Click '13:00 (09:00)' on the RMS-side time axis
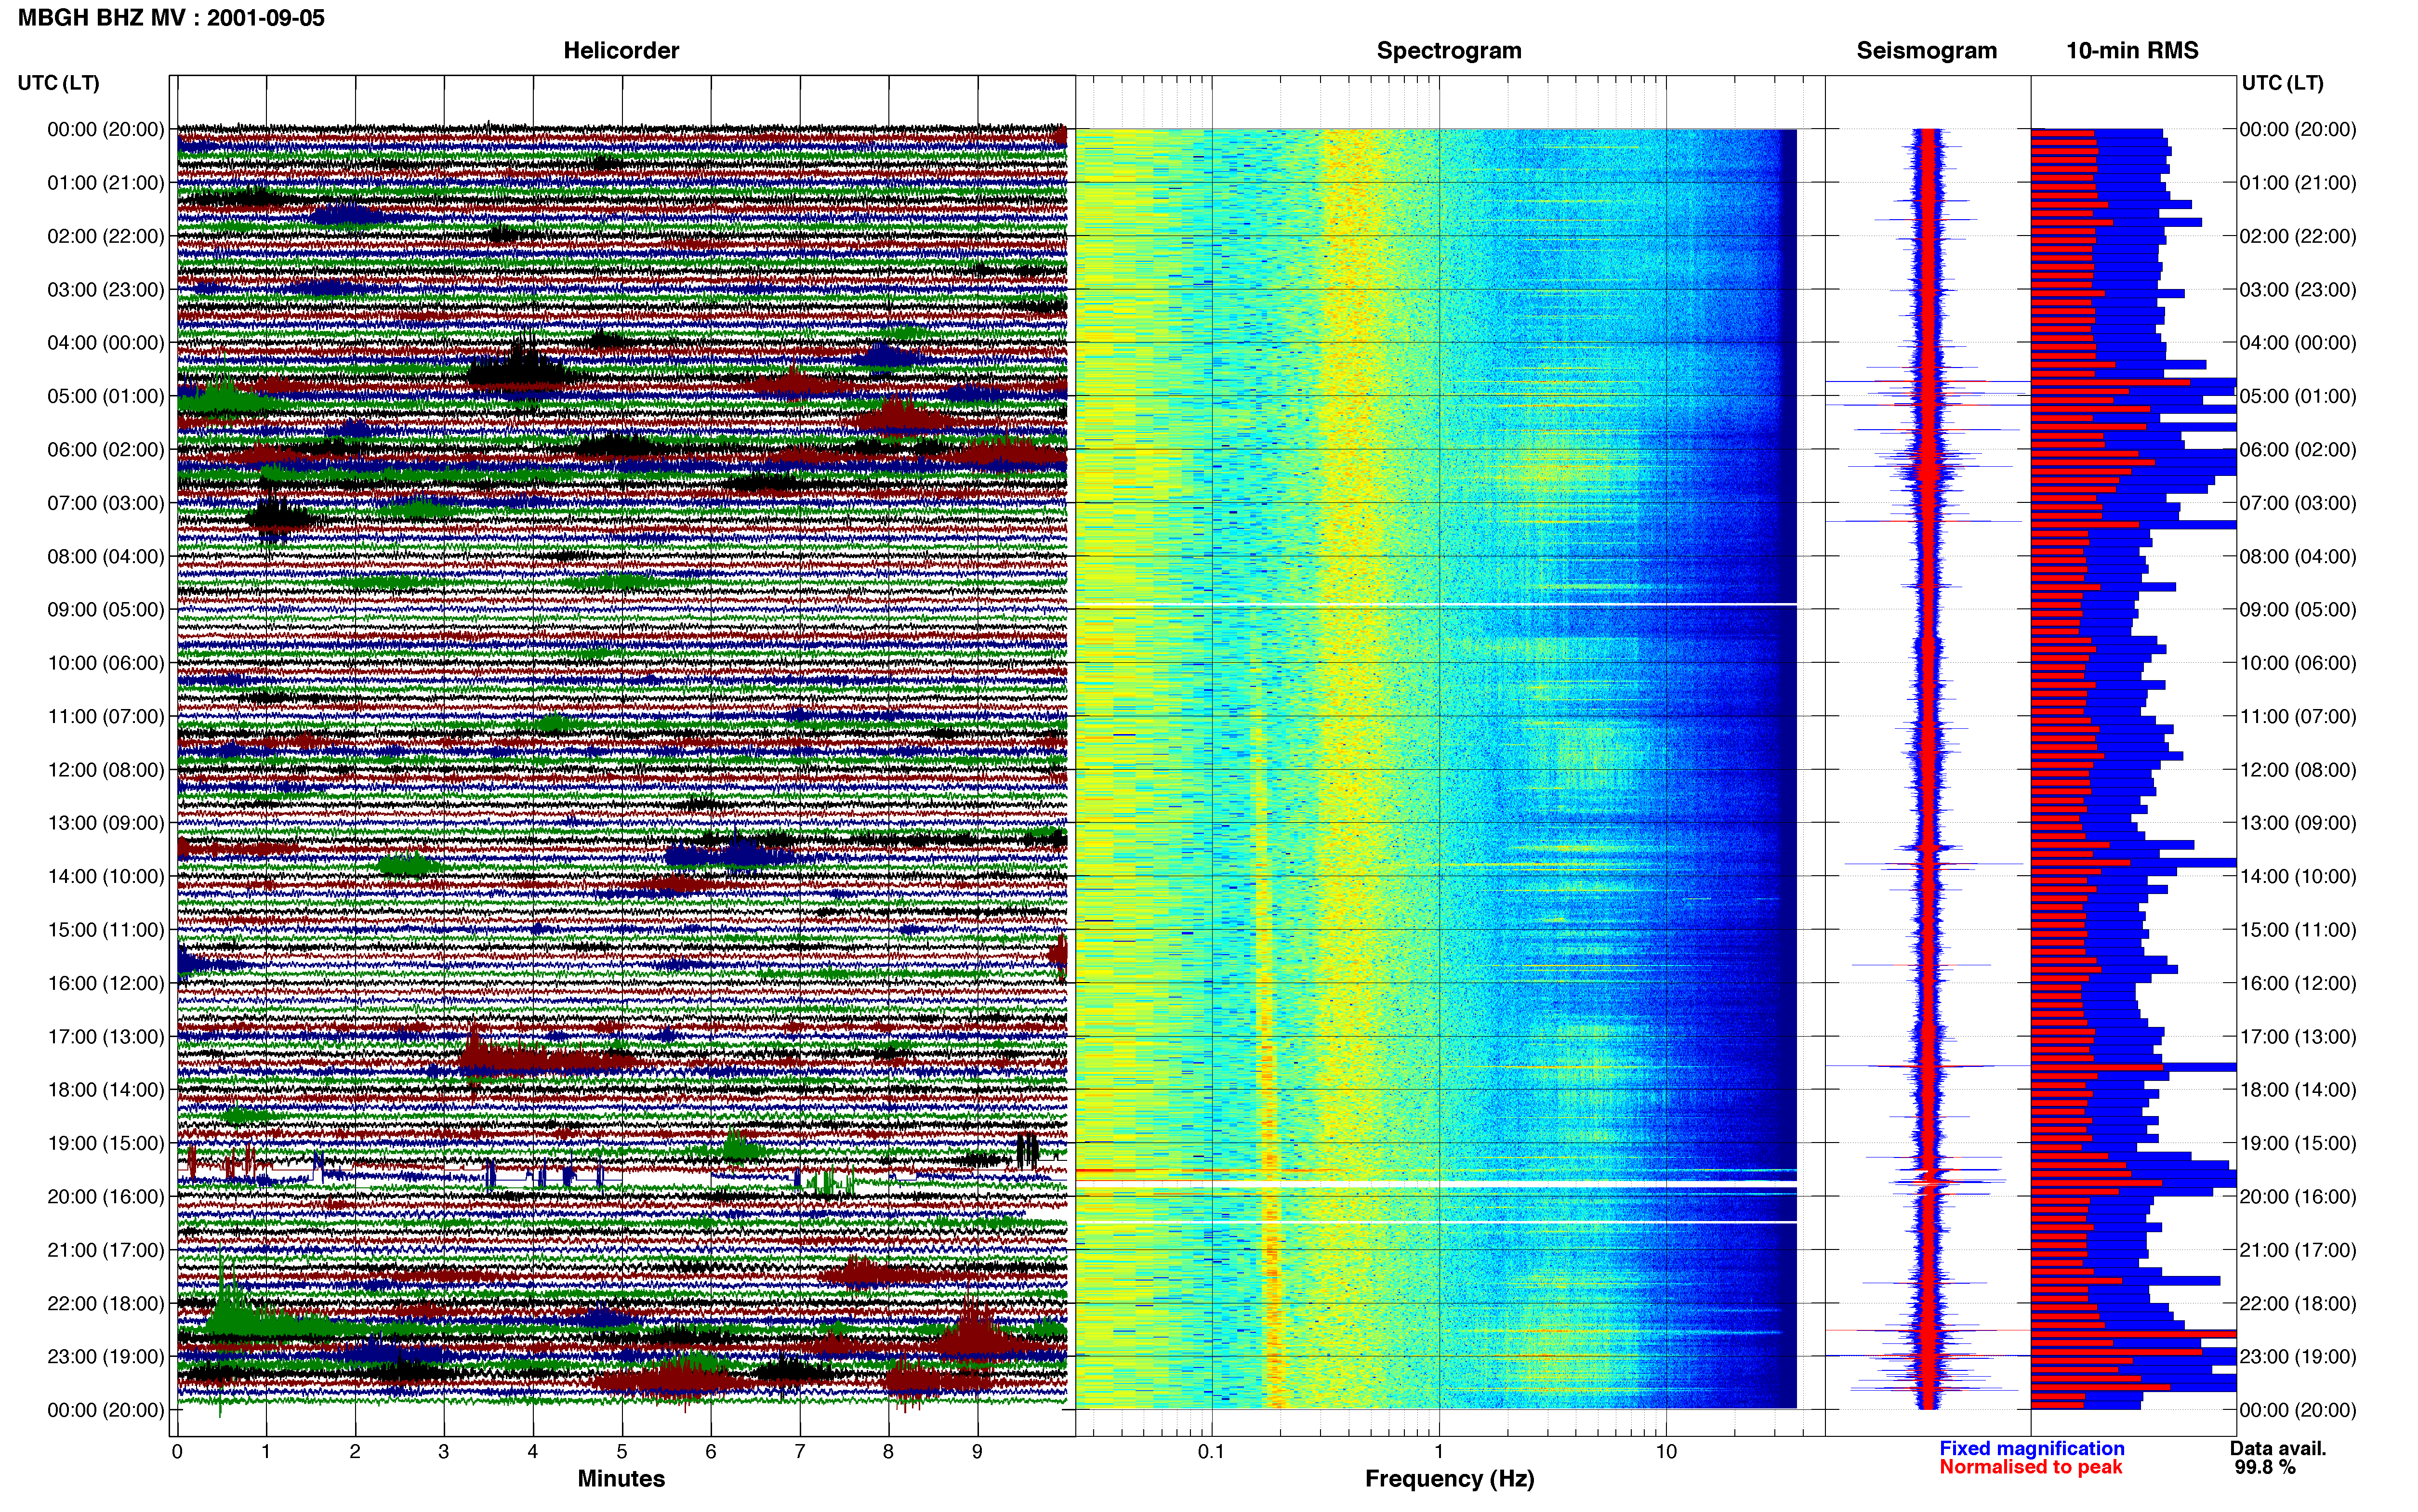 (2298, 823)
